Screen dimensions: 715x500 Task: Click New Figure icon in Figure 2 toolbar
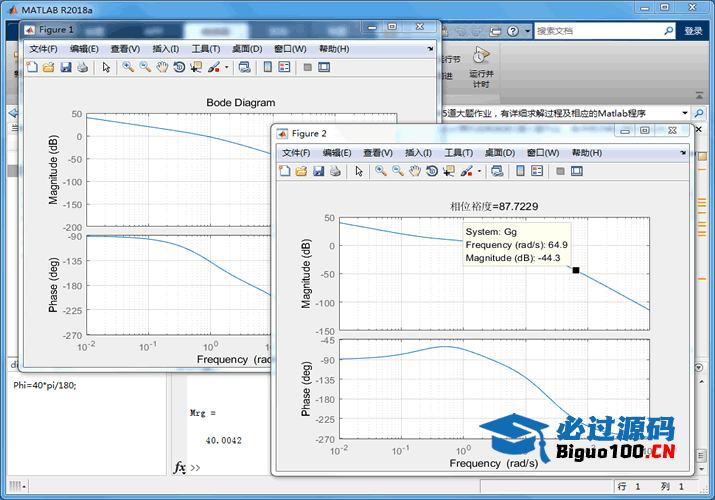[x=285, y=171]
